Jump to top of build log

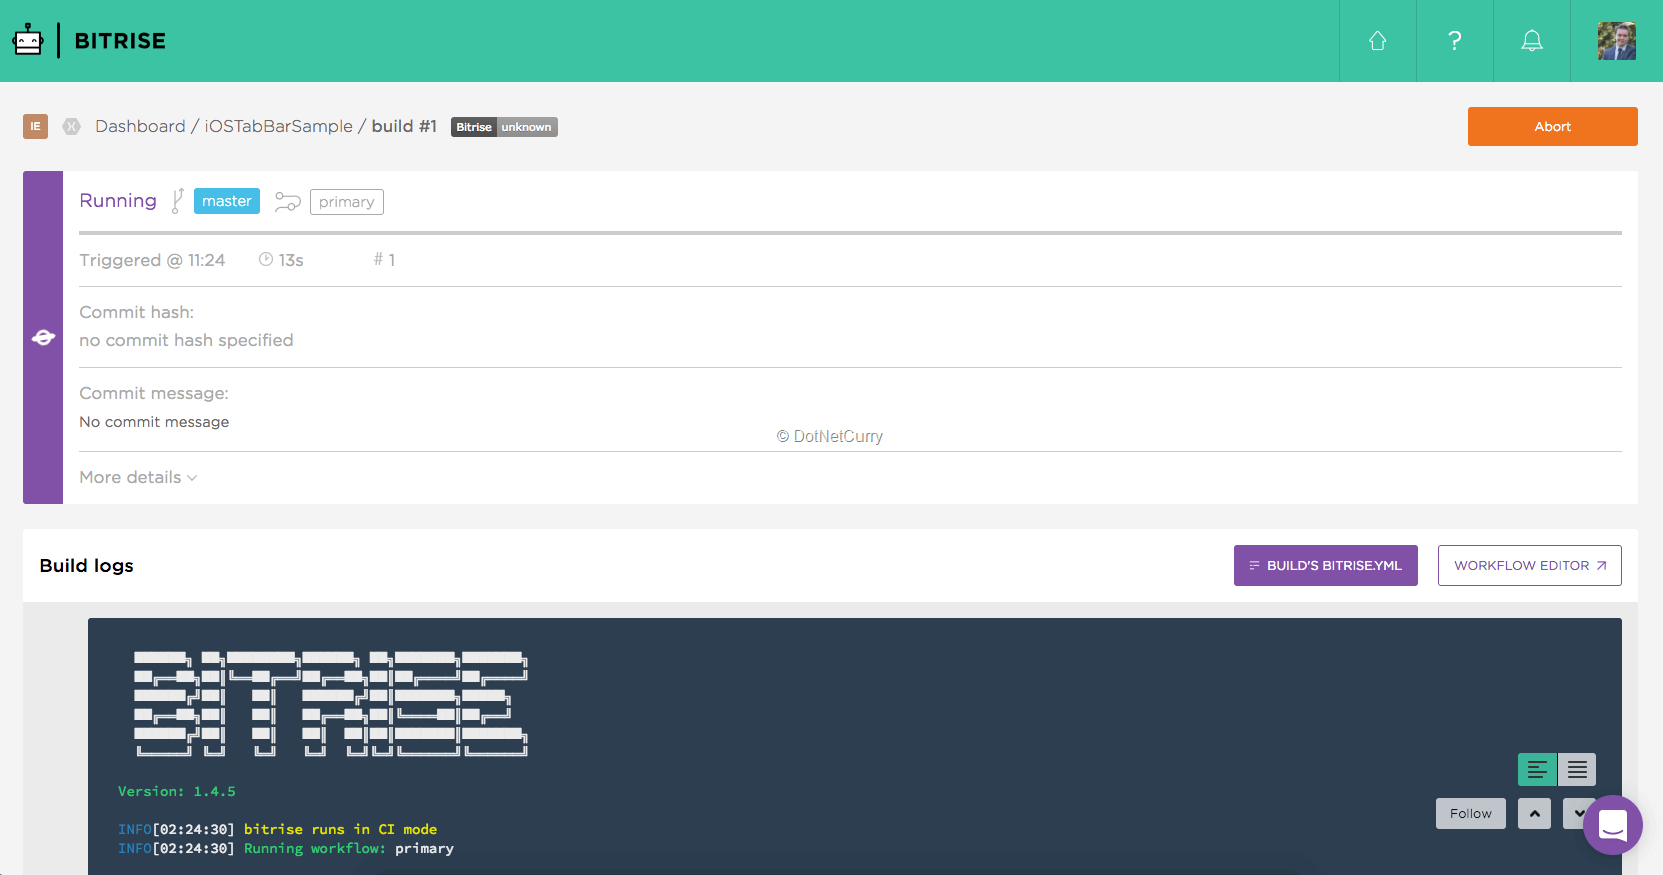[x=1534, y=813]
